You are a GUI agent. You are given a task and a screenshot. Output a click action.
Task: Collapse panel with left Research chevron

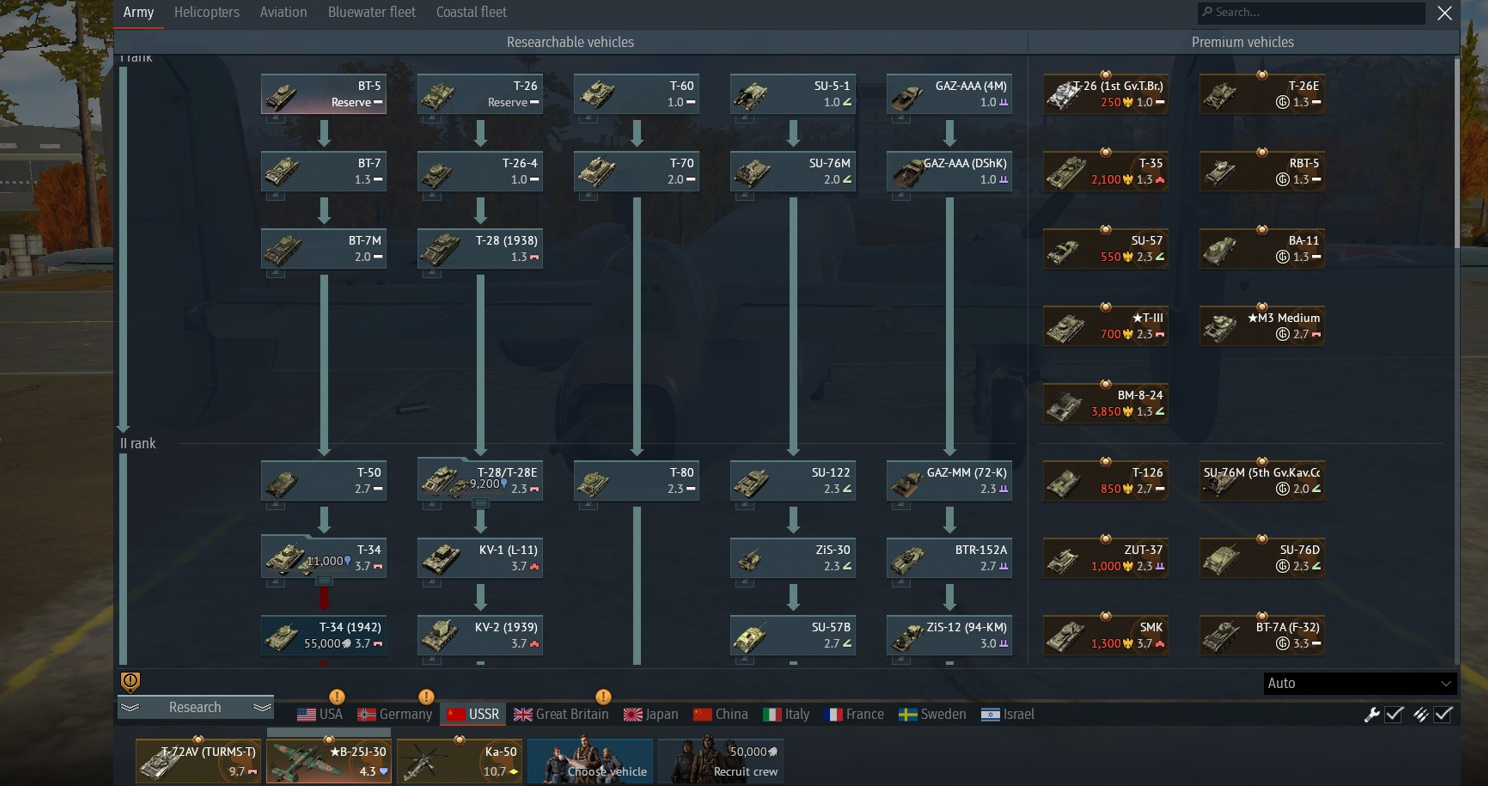point(130,707)
